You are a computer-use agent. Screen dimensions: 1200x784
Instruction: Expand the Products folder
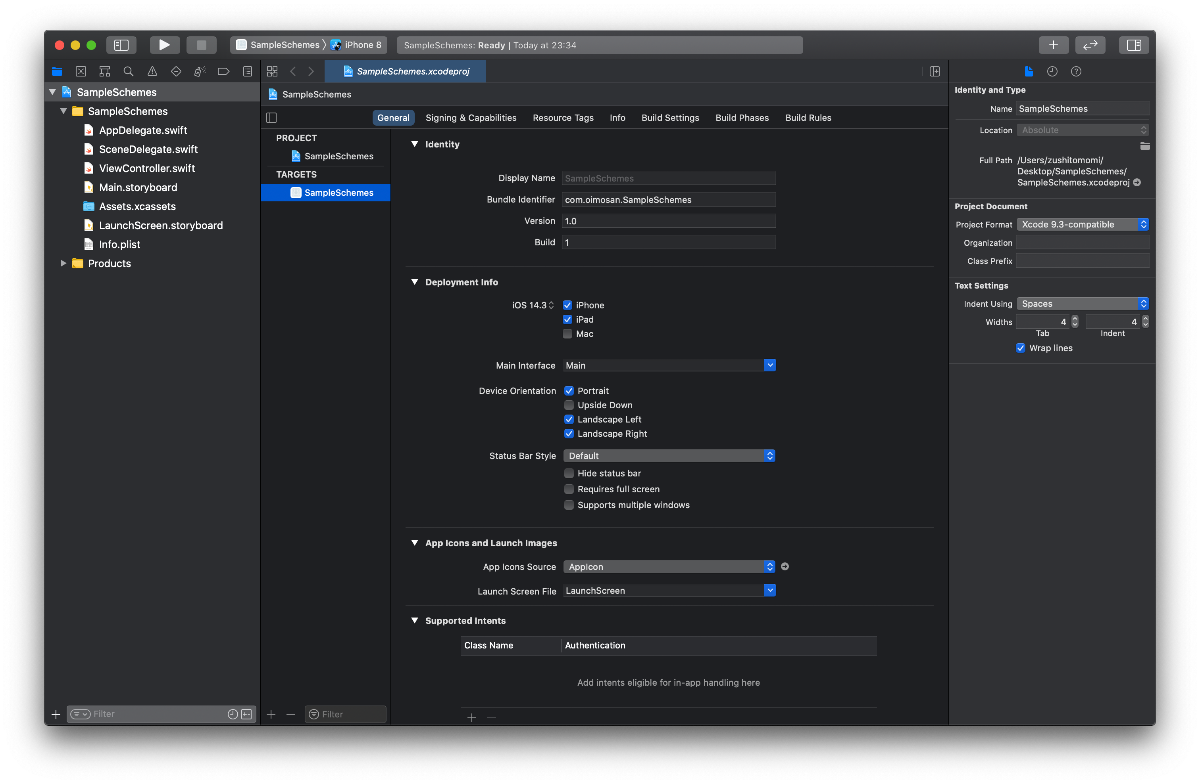[64, 263]
